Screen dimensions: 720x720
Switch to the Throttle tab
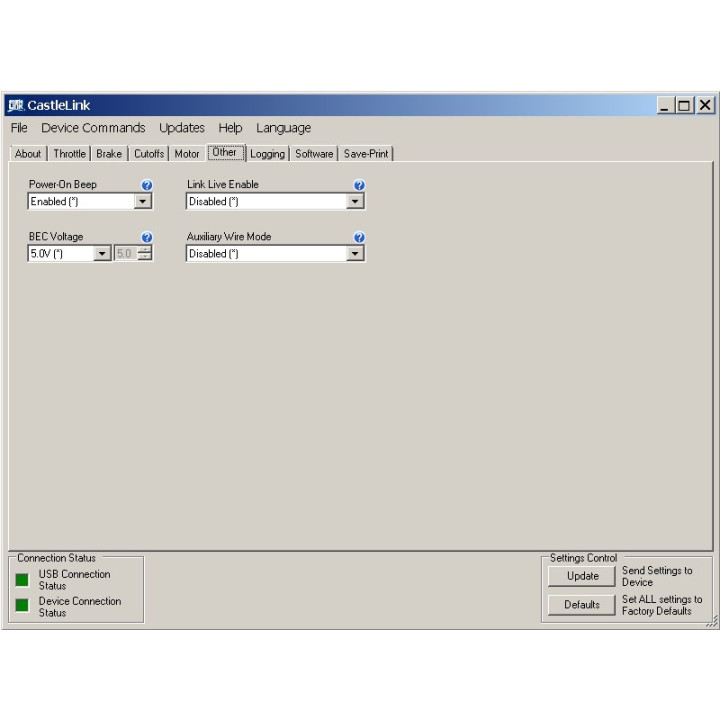(x=69, y=154)
